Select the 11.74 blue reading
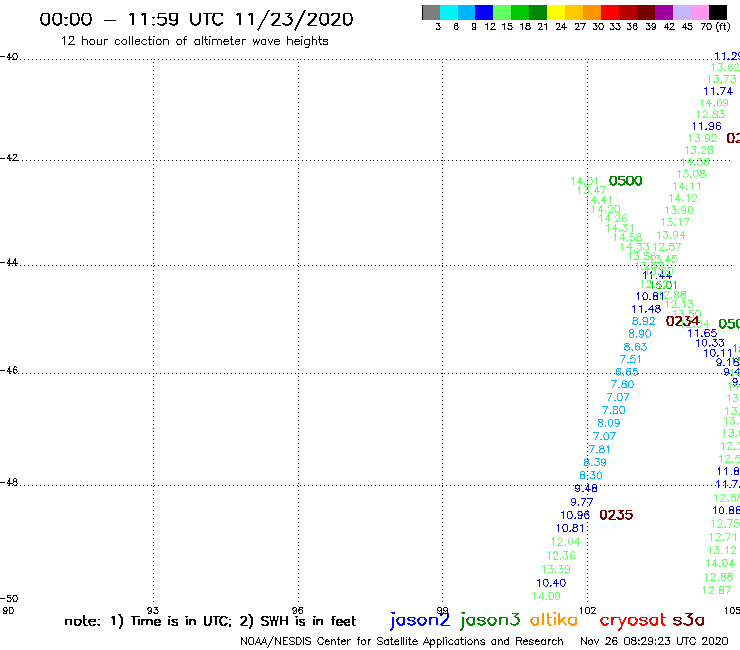Screen dimensions: 740x650 tap(718, 92)
